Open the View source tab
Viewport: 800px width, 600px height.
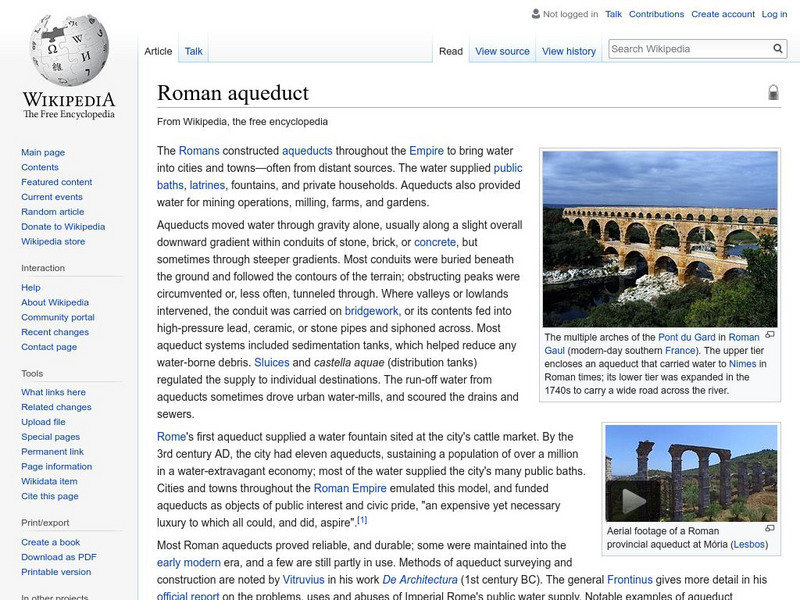(502, 51)
